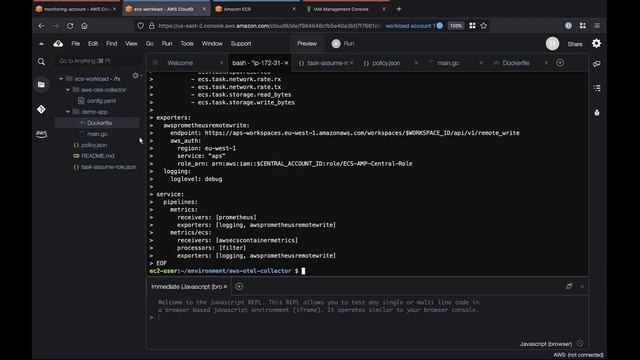
Task: Open the Environment file tree icon
Action: click(41, 84)
